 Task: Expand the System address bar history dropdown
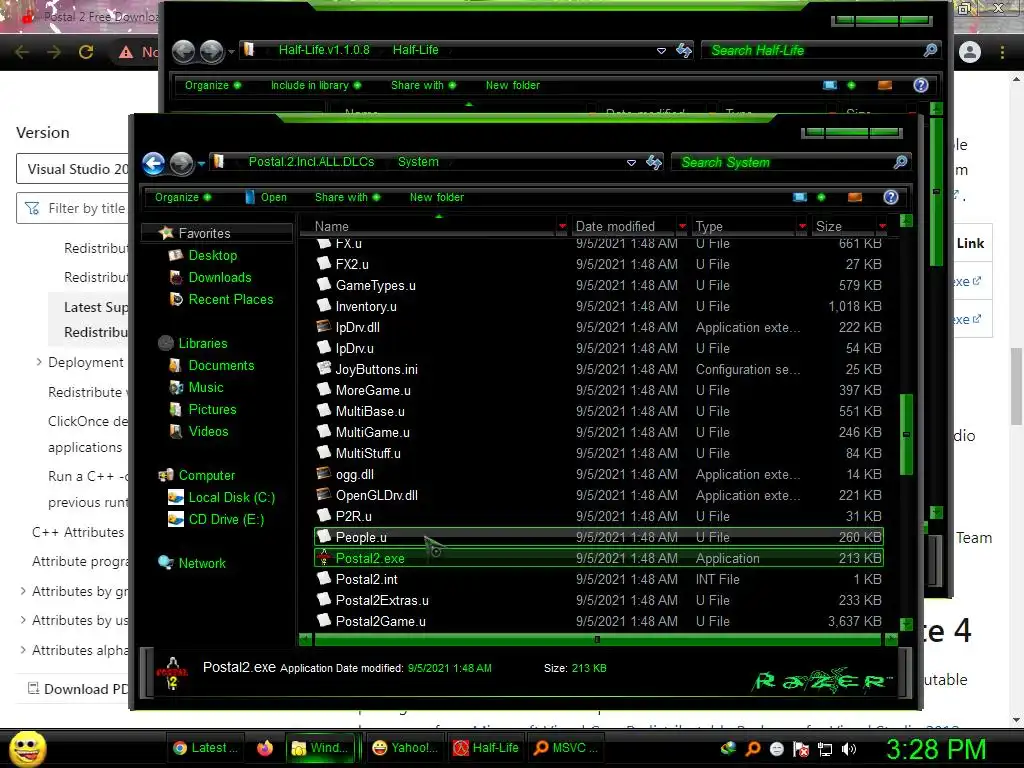tap(631, 163)
